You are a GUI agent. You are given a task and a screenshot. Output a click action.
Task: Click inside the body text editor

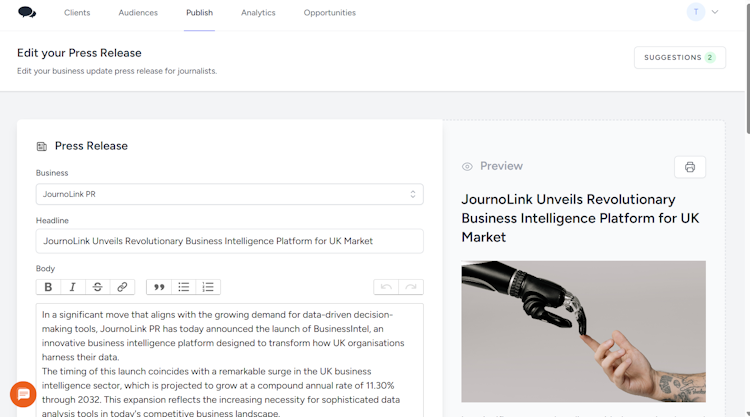pos(230,360)
